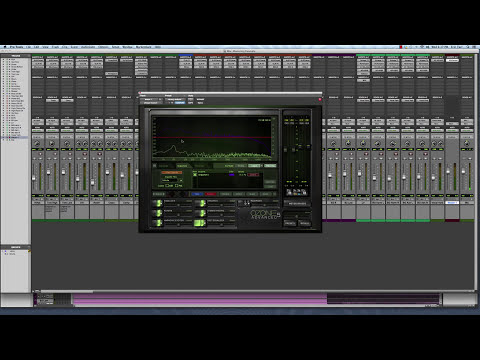Open the Apple menu icon
The height and width of the screenshot is (360, 480).
(5, 47)
